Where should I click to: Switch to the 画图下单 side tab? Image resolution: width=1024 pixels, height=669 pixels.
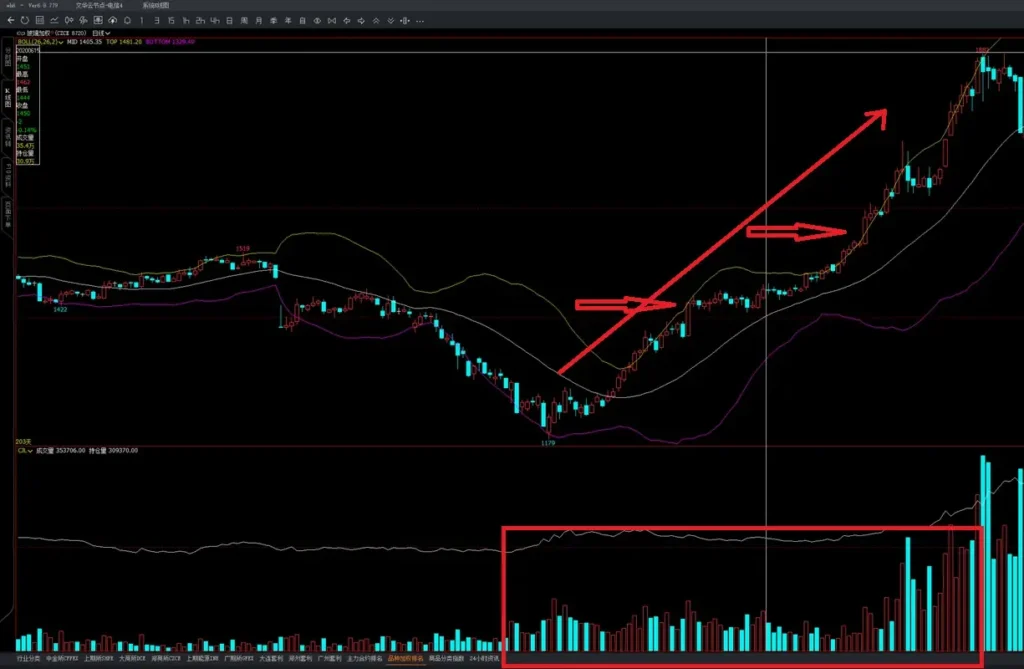(8, 214)
